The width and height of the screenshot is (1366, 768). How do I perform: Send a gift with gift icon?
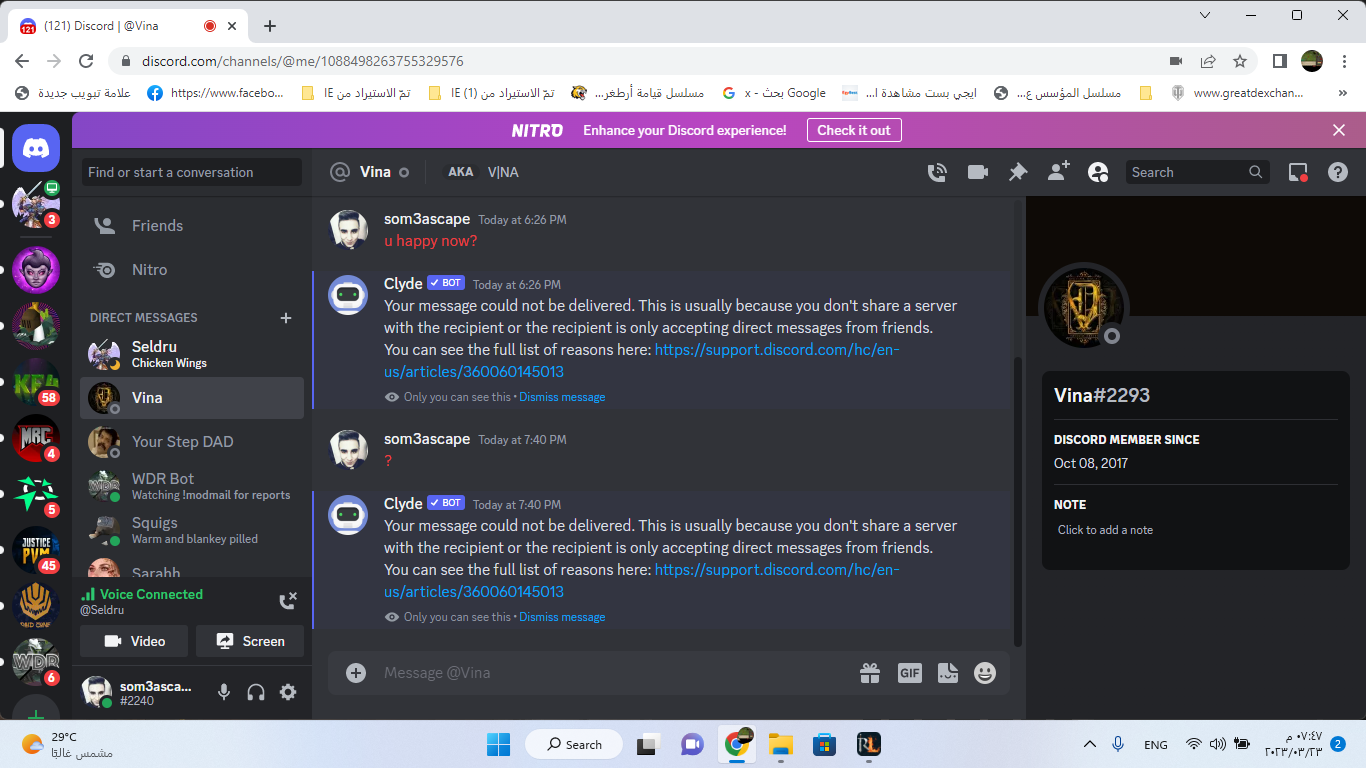870,673
